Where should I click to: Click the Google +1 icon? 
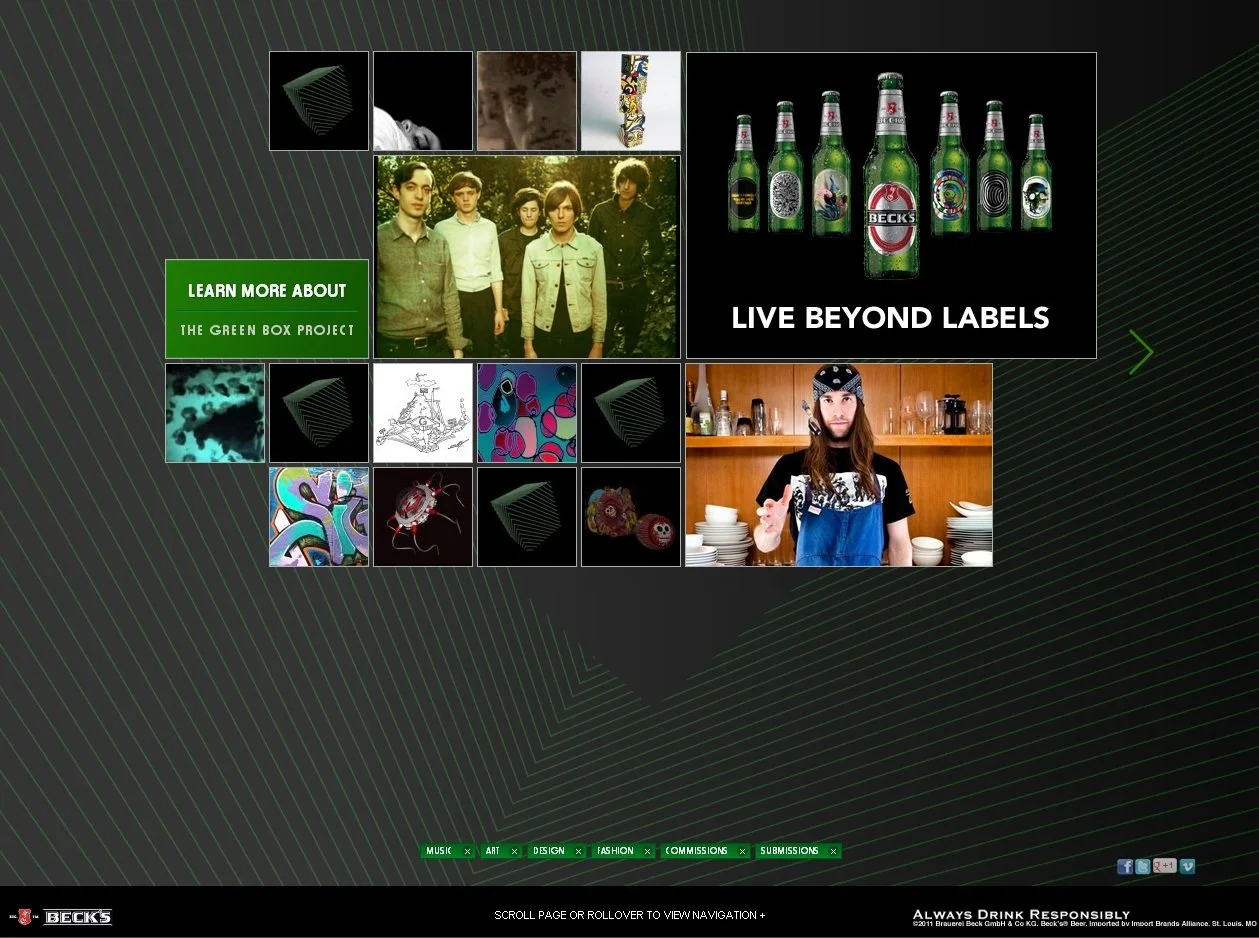(1165, 866)
